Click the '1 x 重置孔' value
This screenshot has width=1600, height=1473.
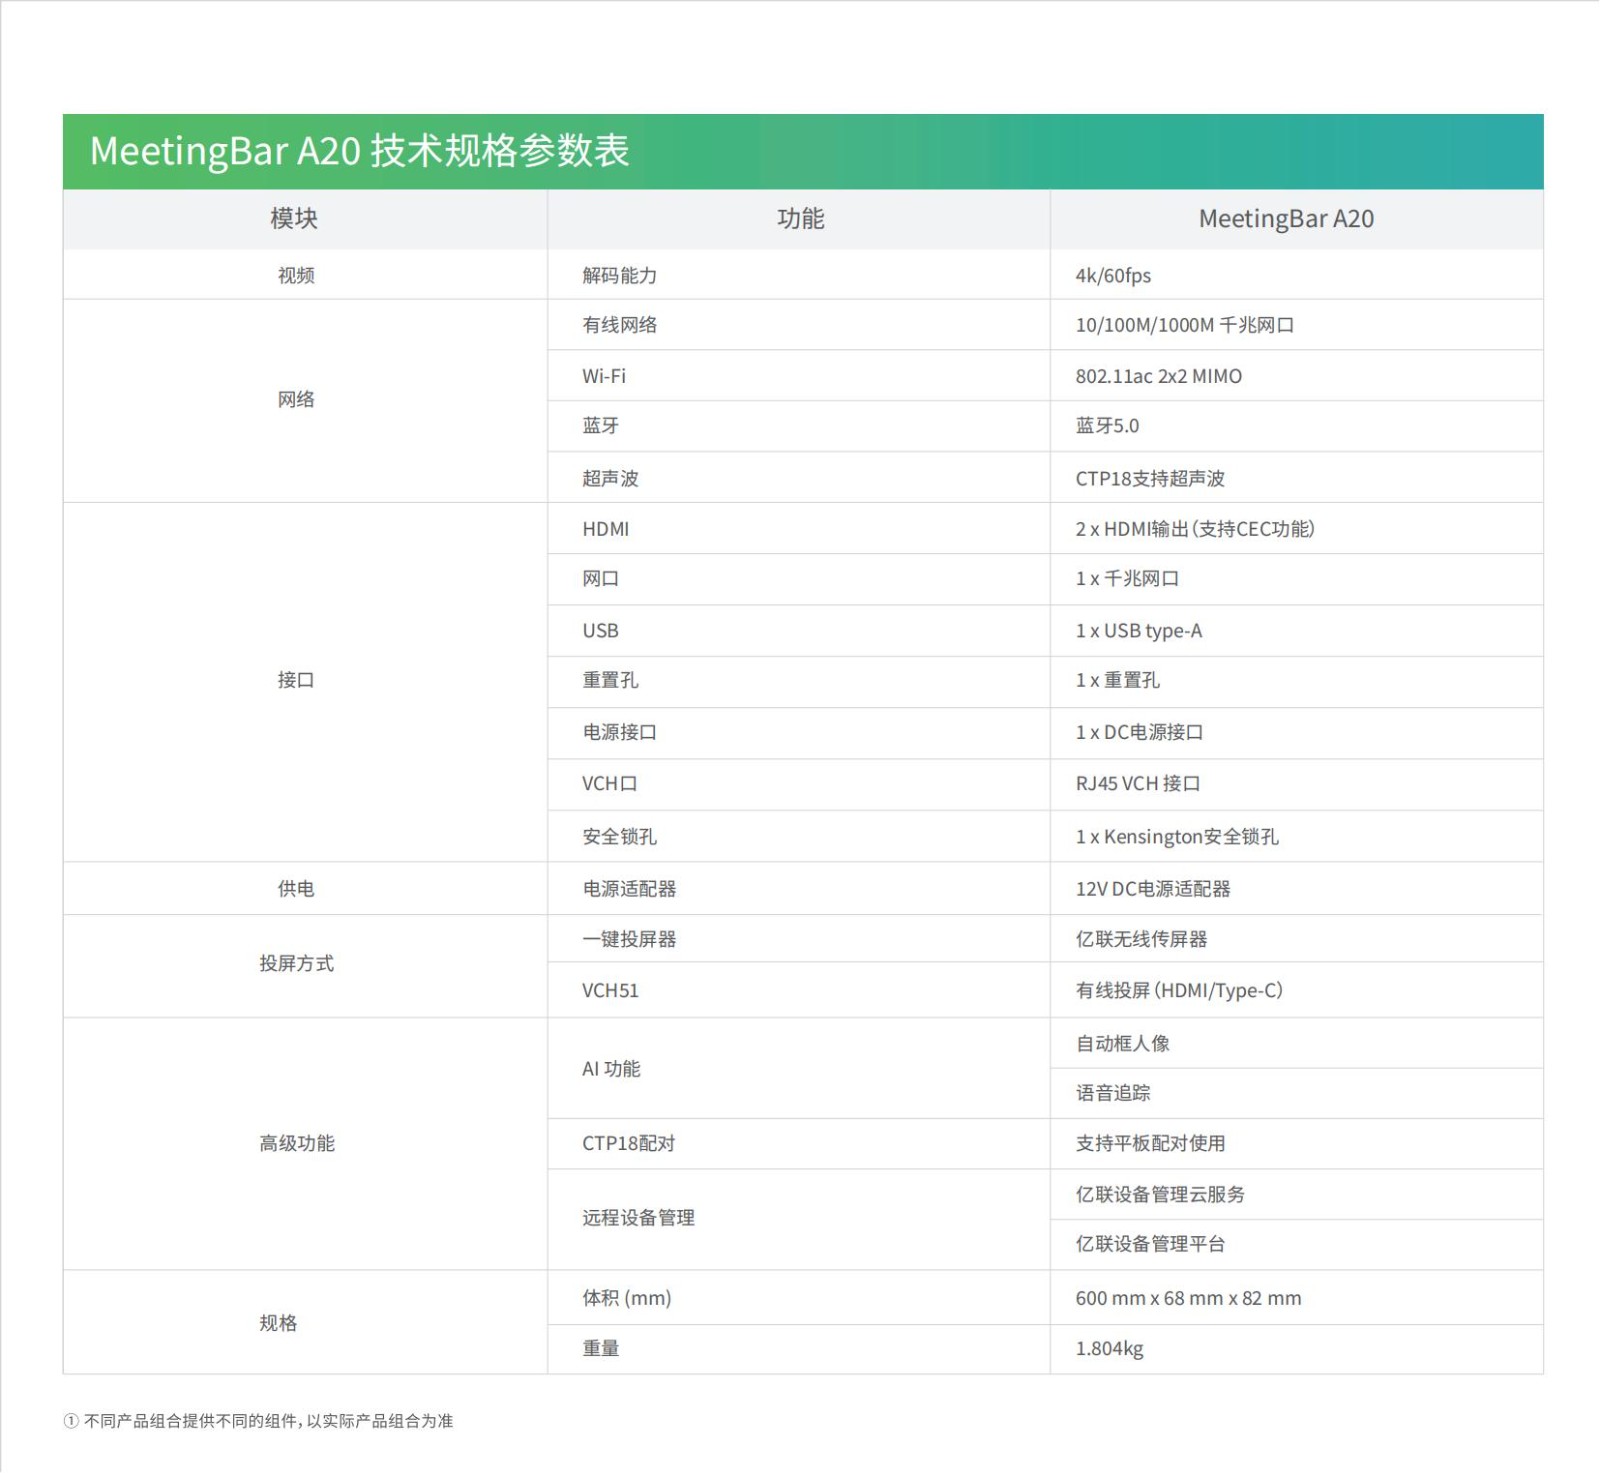pyautogui.click(x=1118, y=680)
